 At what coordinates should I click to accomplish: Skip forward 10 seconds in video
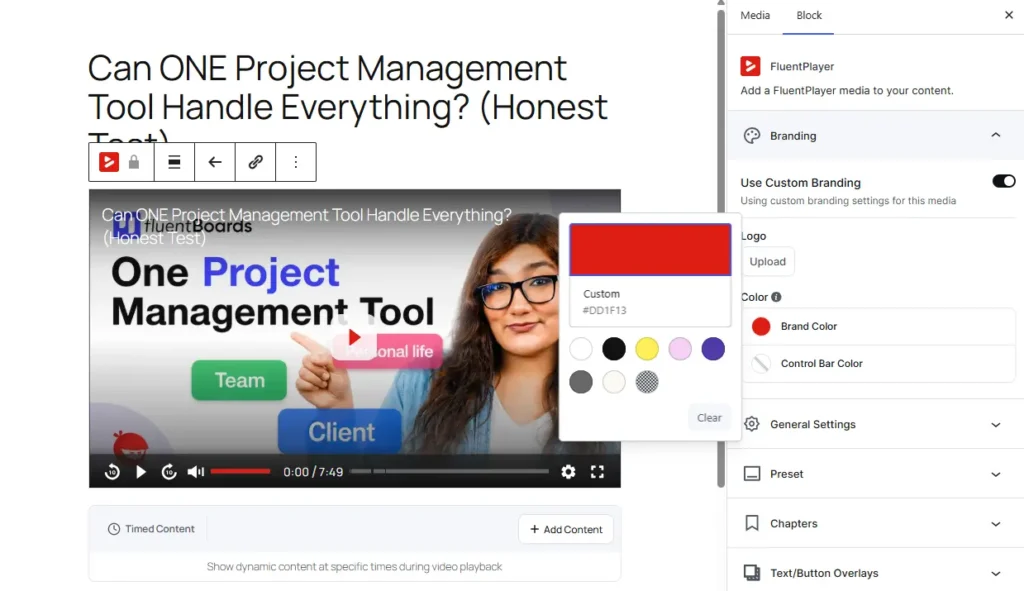point(169,471)
